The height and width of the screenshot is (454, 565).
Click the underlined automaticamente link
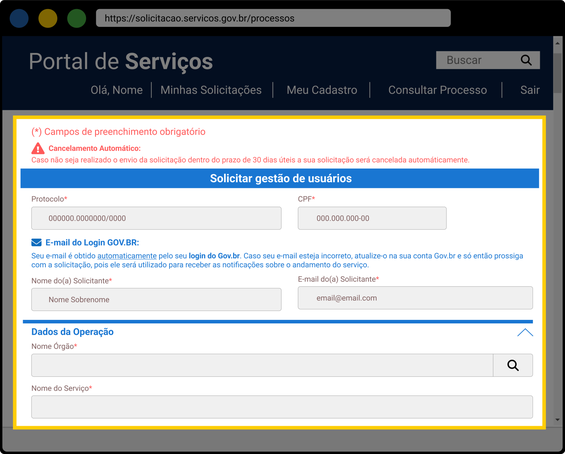click(x=127, y=256)
